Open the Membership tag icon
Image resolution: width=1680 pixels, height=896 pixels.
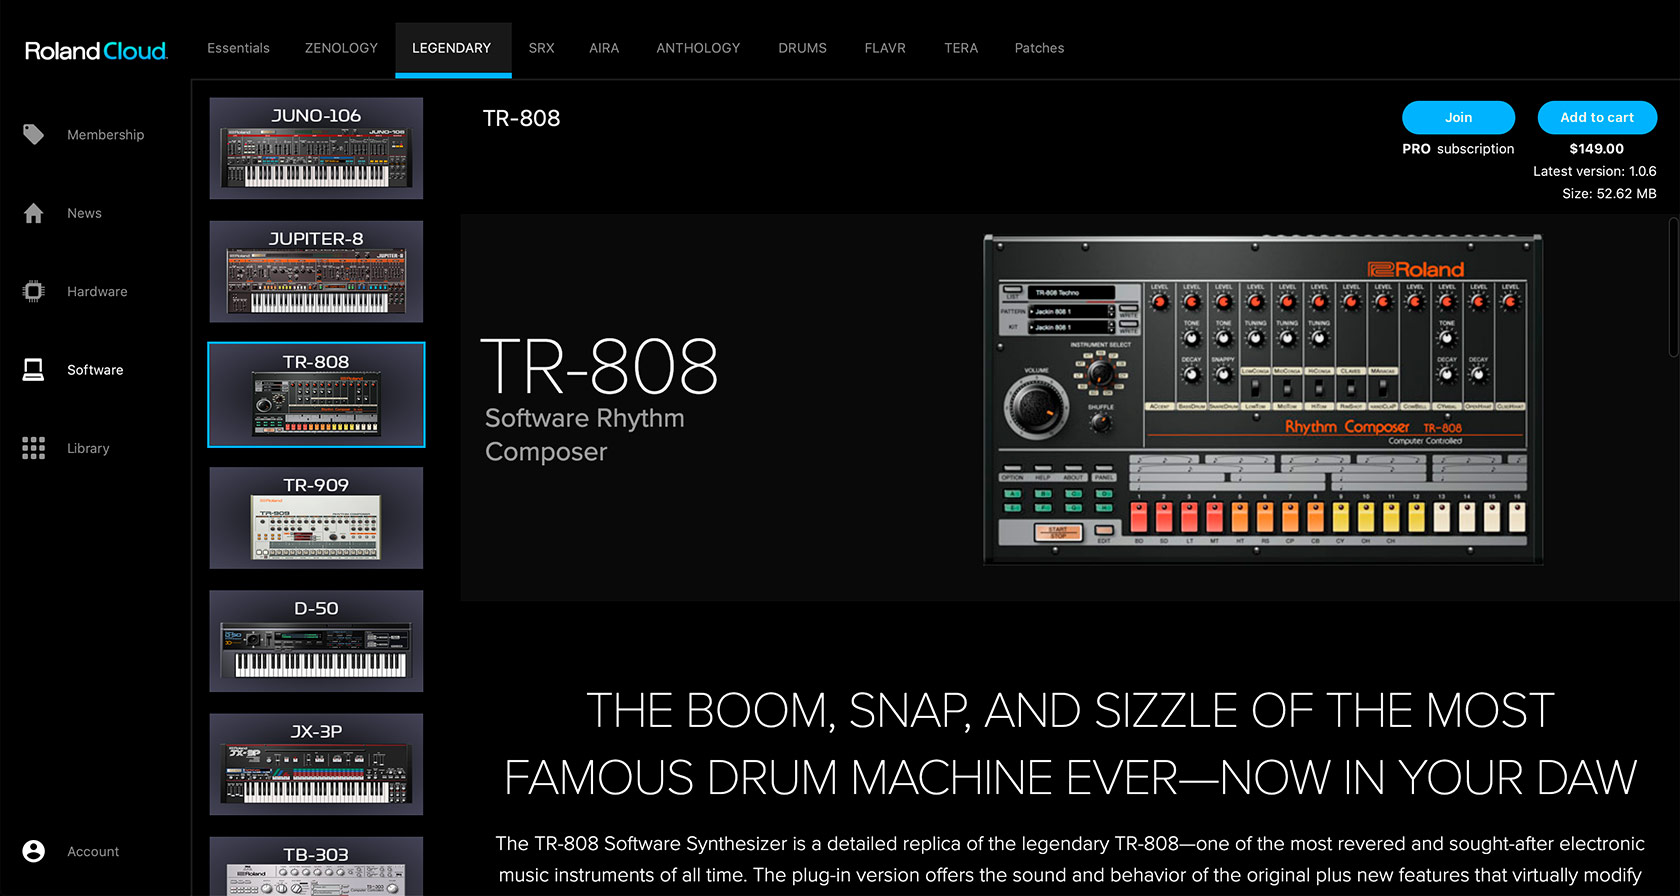click(34, 134)
